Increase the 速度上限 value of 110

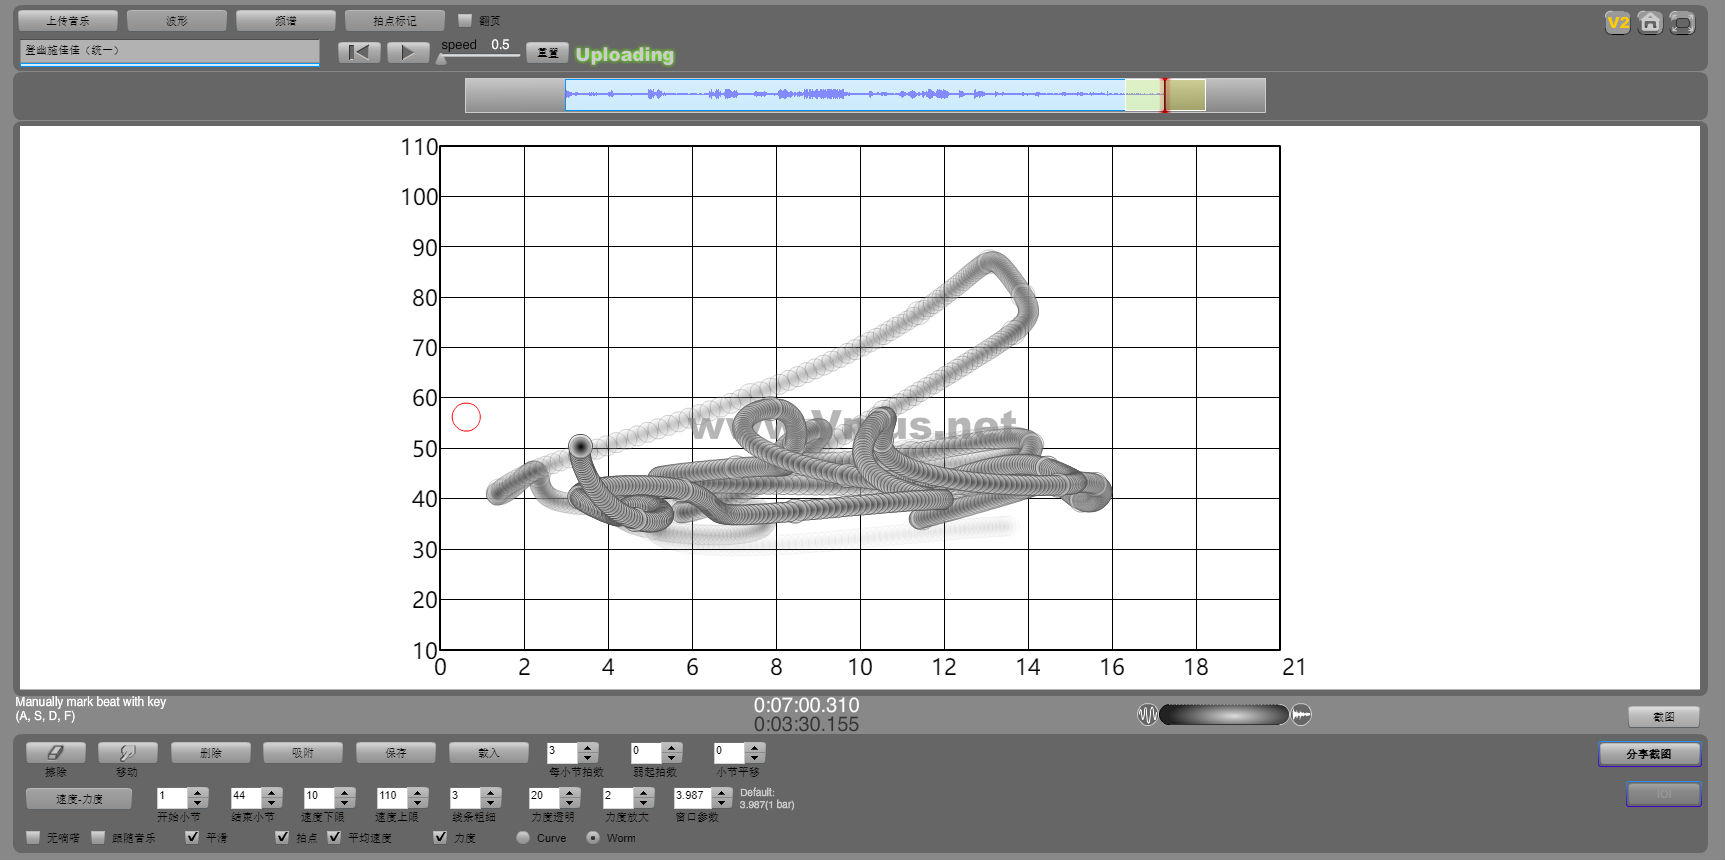click(418, 792)
